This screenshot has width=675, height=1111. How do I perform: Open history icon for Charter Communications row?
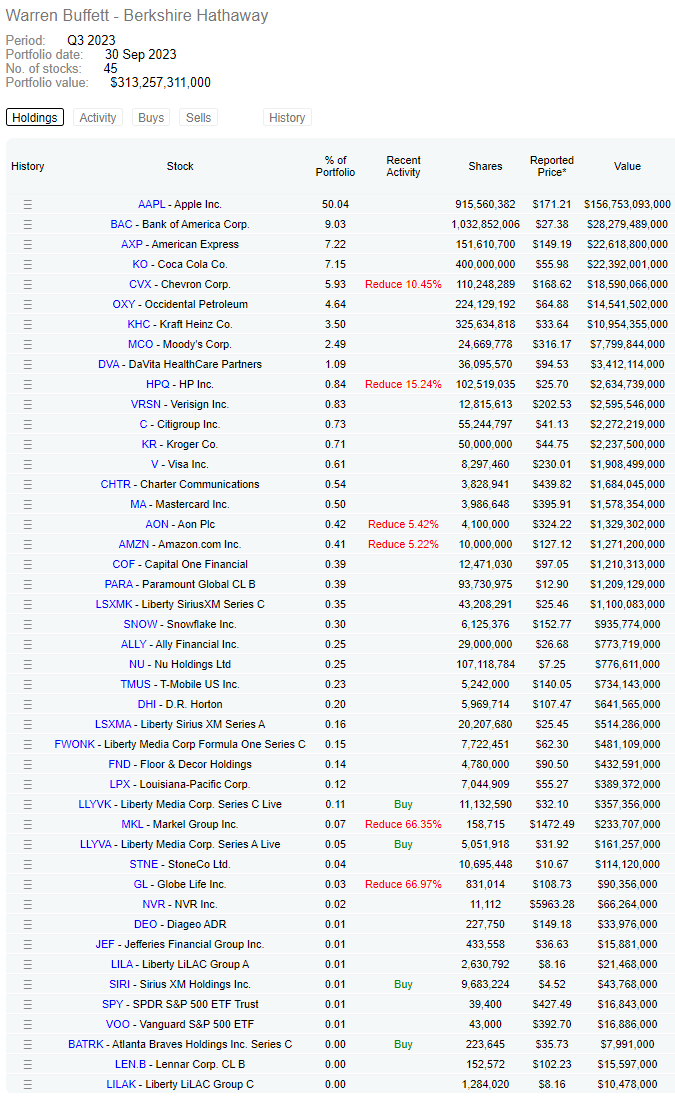[28, 485]
